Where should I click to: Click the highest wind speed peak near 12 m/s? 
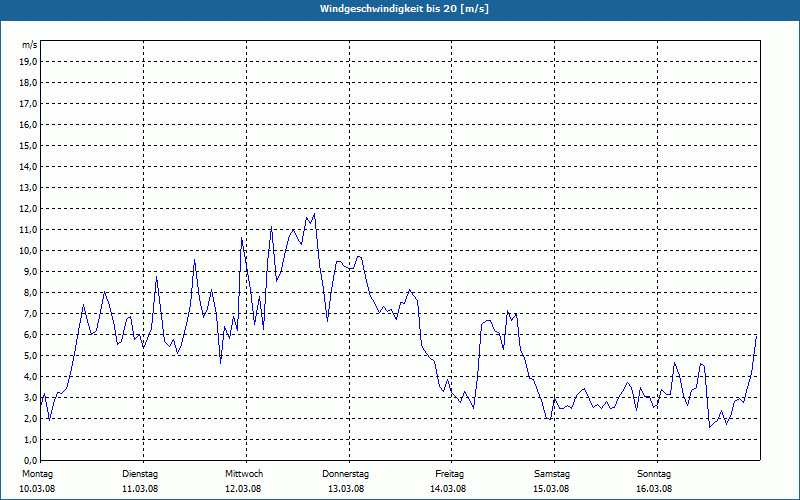314,214
